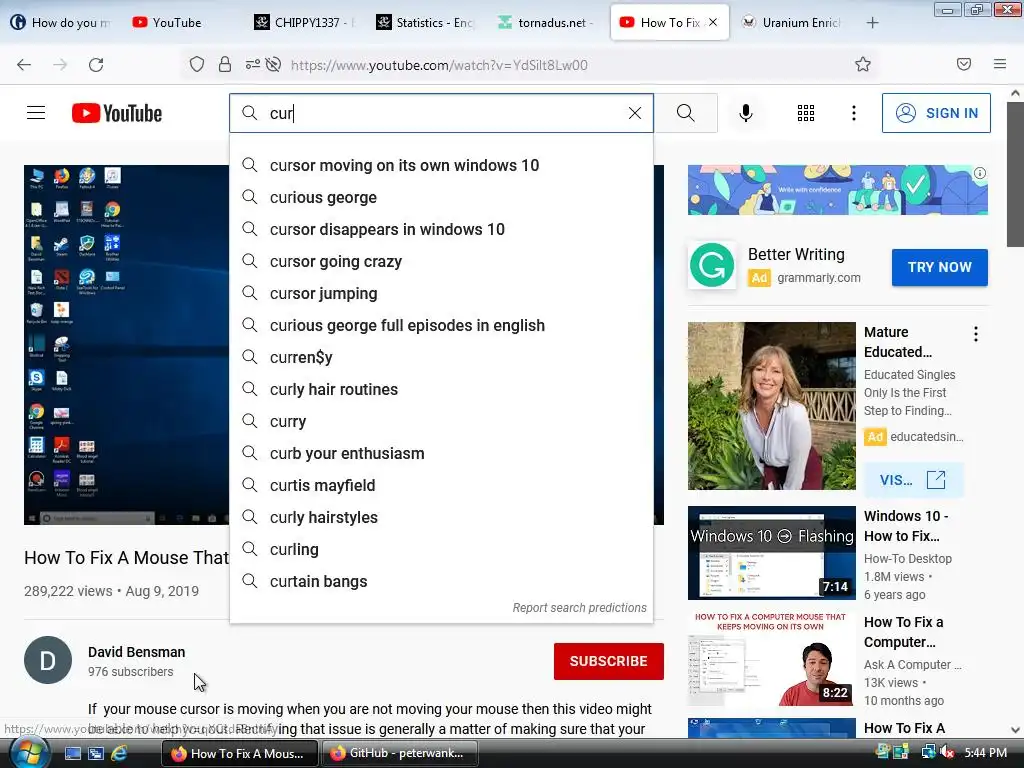Open the ad info icon on banner
Image resolution: width=1024 pixels, height=768 pixels.
tap(980, 173)
